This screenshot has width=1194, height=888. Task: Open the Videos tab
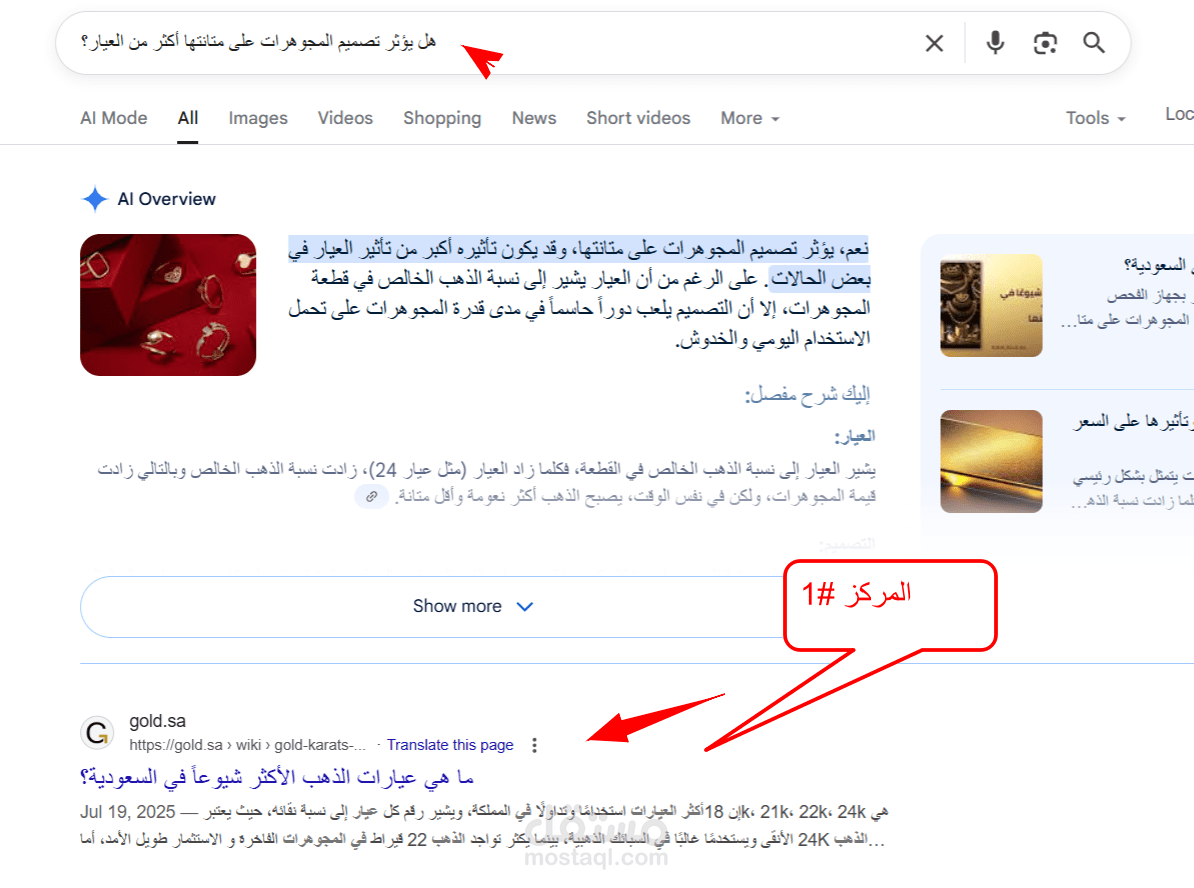coord(345,118)
